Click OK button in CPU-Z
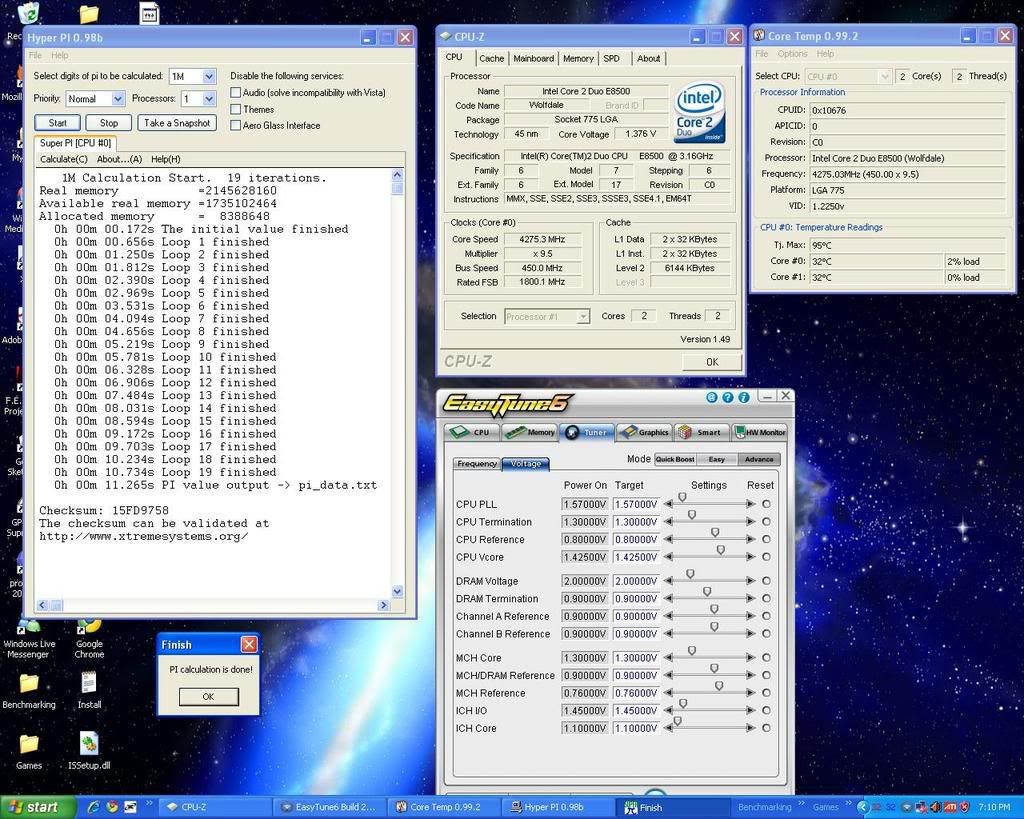The width and height of the screenshot is (1024, 819). pyautogui.click(x=712, y=362)
